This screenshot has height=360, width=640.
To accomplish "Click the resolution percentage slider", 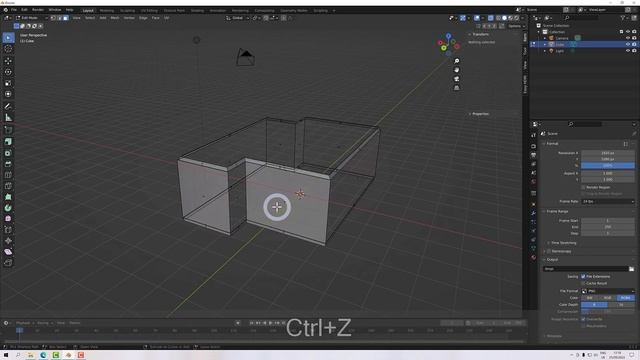I will 608,166.
